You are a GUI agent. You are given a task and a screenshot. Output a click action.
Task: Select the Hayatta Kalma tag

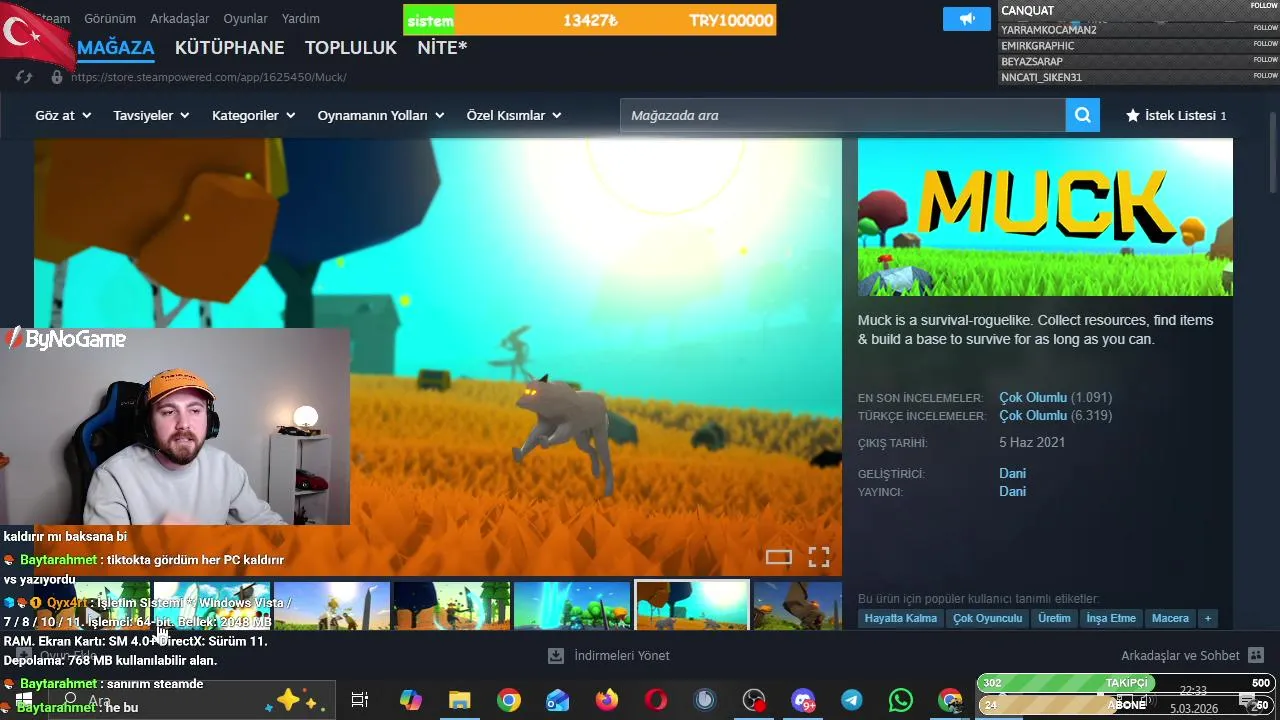(x=901, y=618)
